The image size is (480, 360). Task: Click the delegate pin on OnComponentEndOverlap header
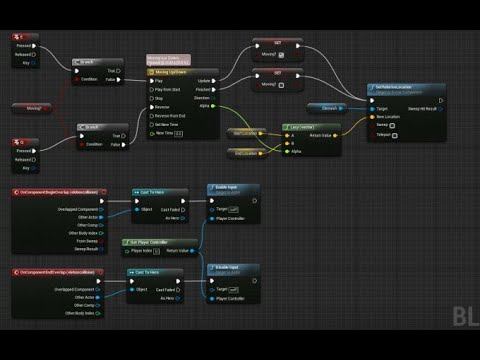[100, 272]
